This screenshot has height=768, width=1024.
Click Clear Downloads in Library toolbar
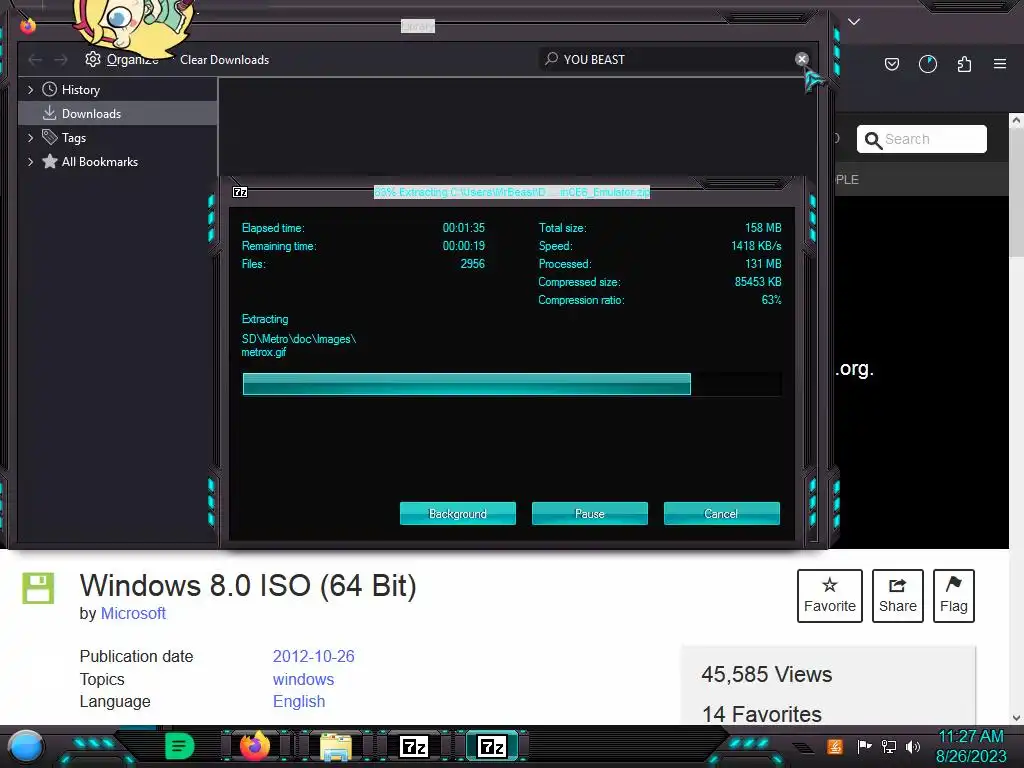225,59
